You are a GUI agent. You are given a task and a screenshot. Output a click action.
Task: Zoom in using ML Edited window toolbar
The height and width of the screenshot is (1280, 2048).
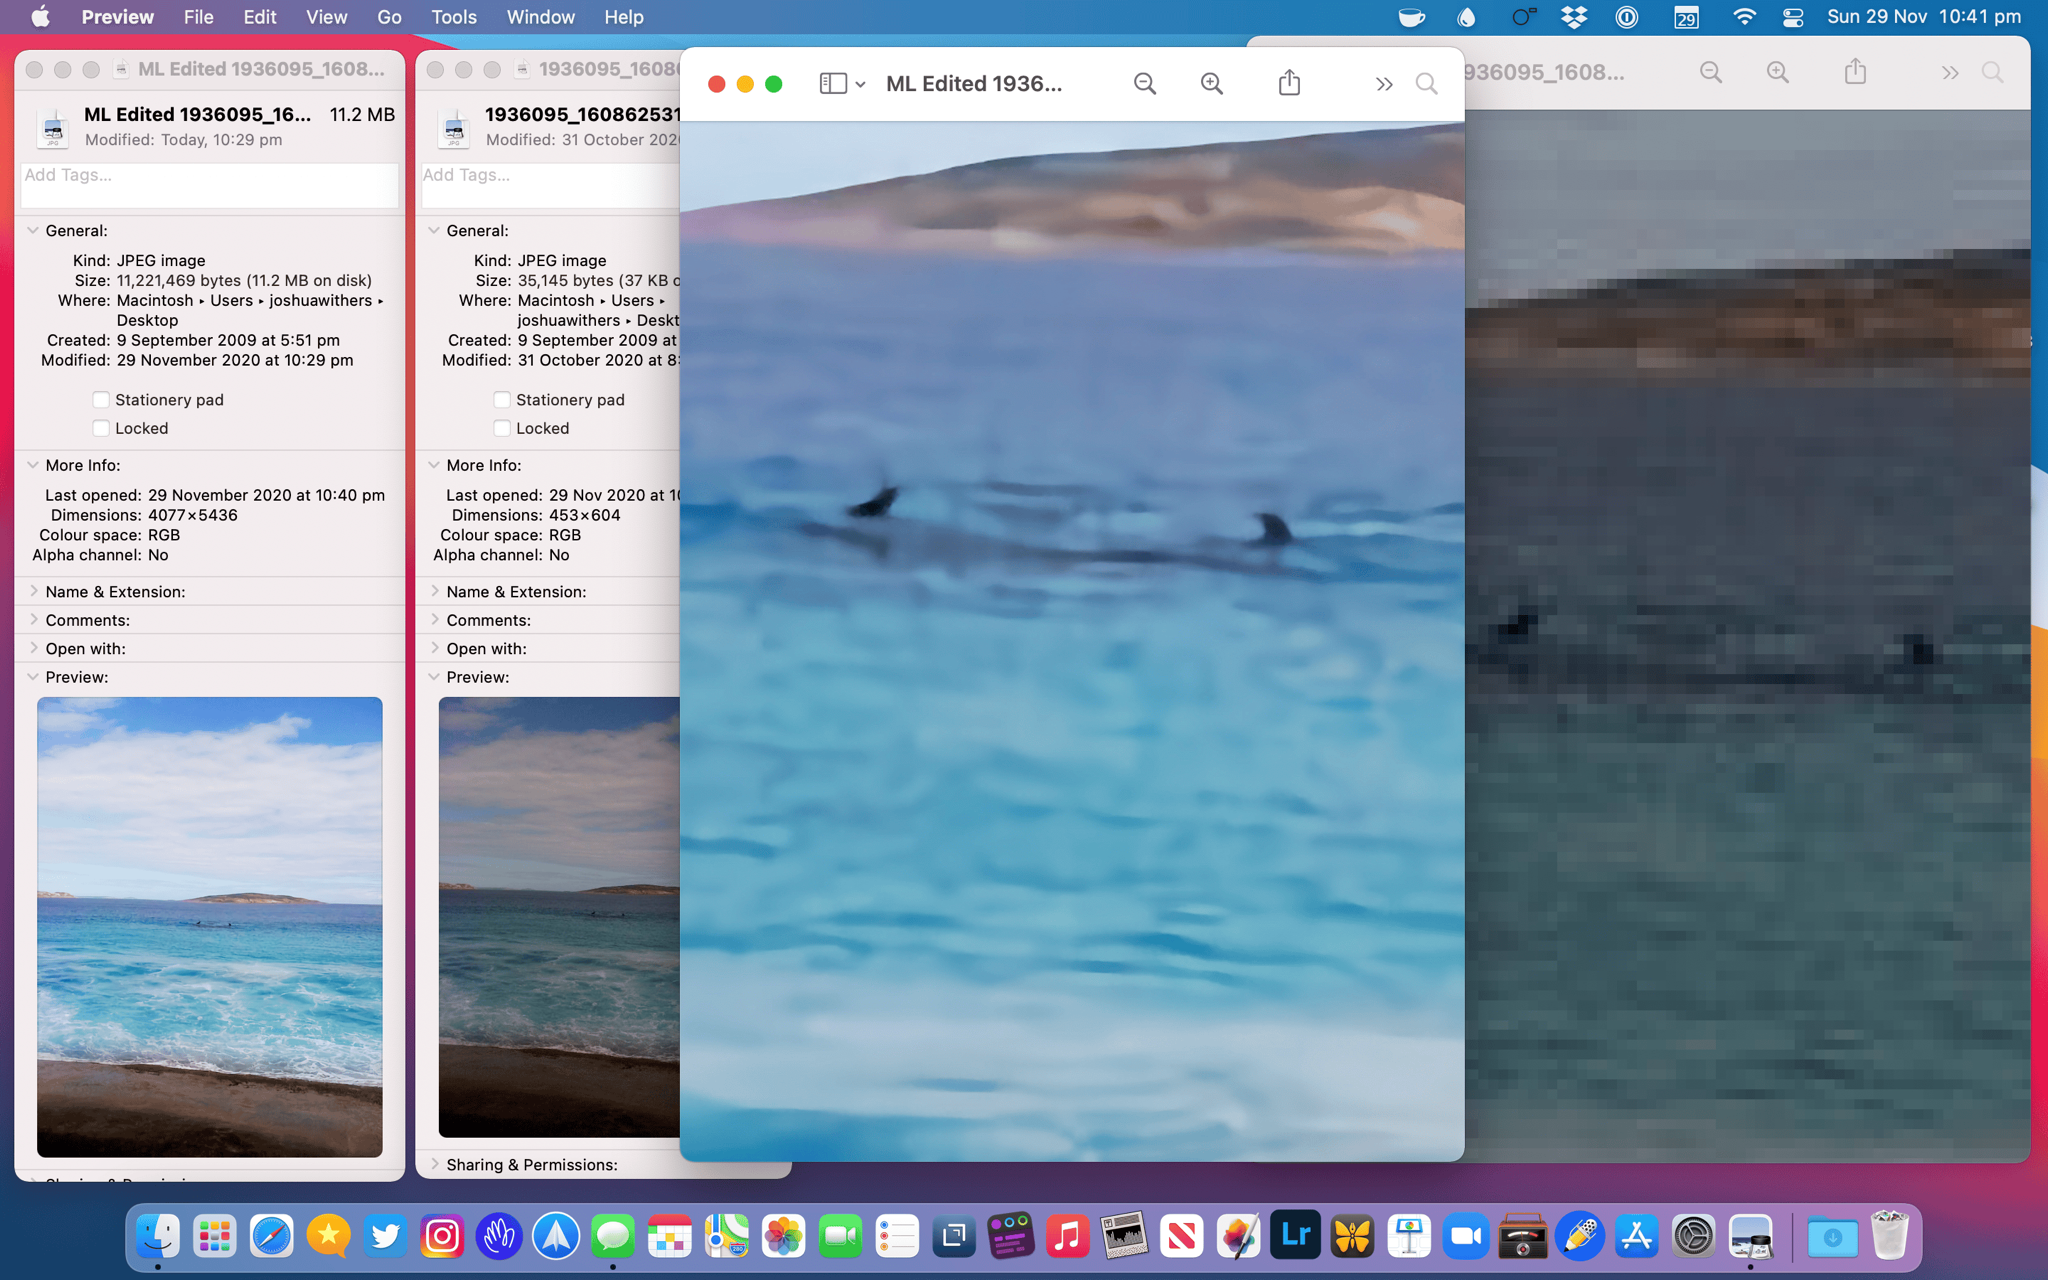1211,84
